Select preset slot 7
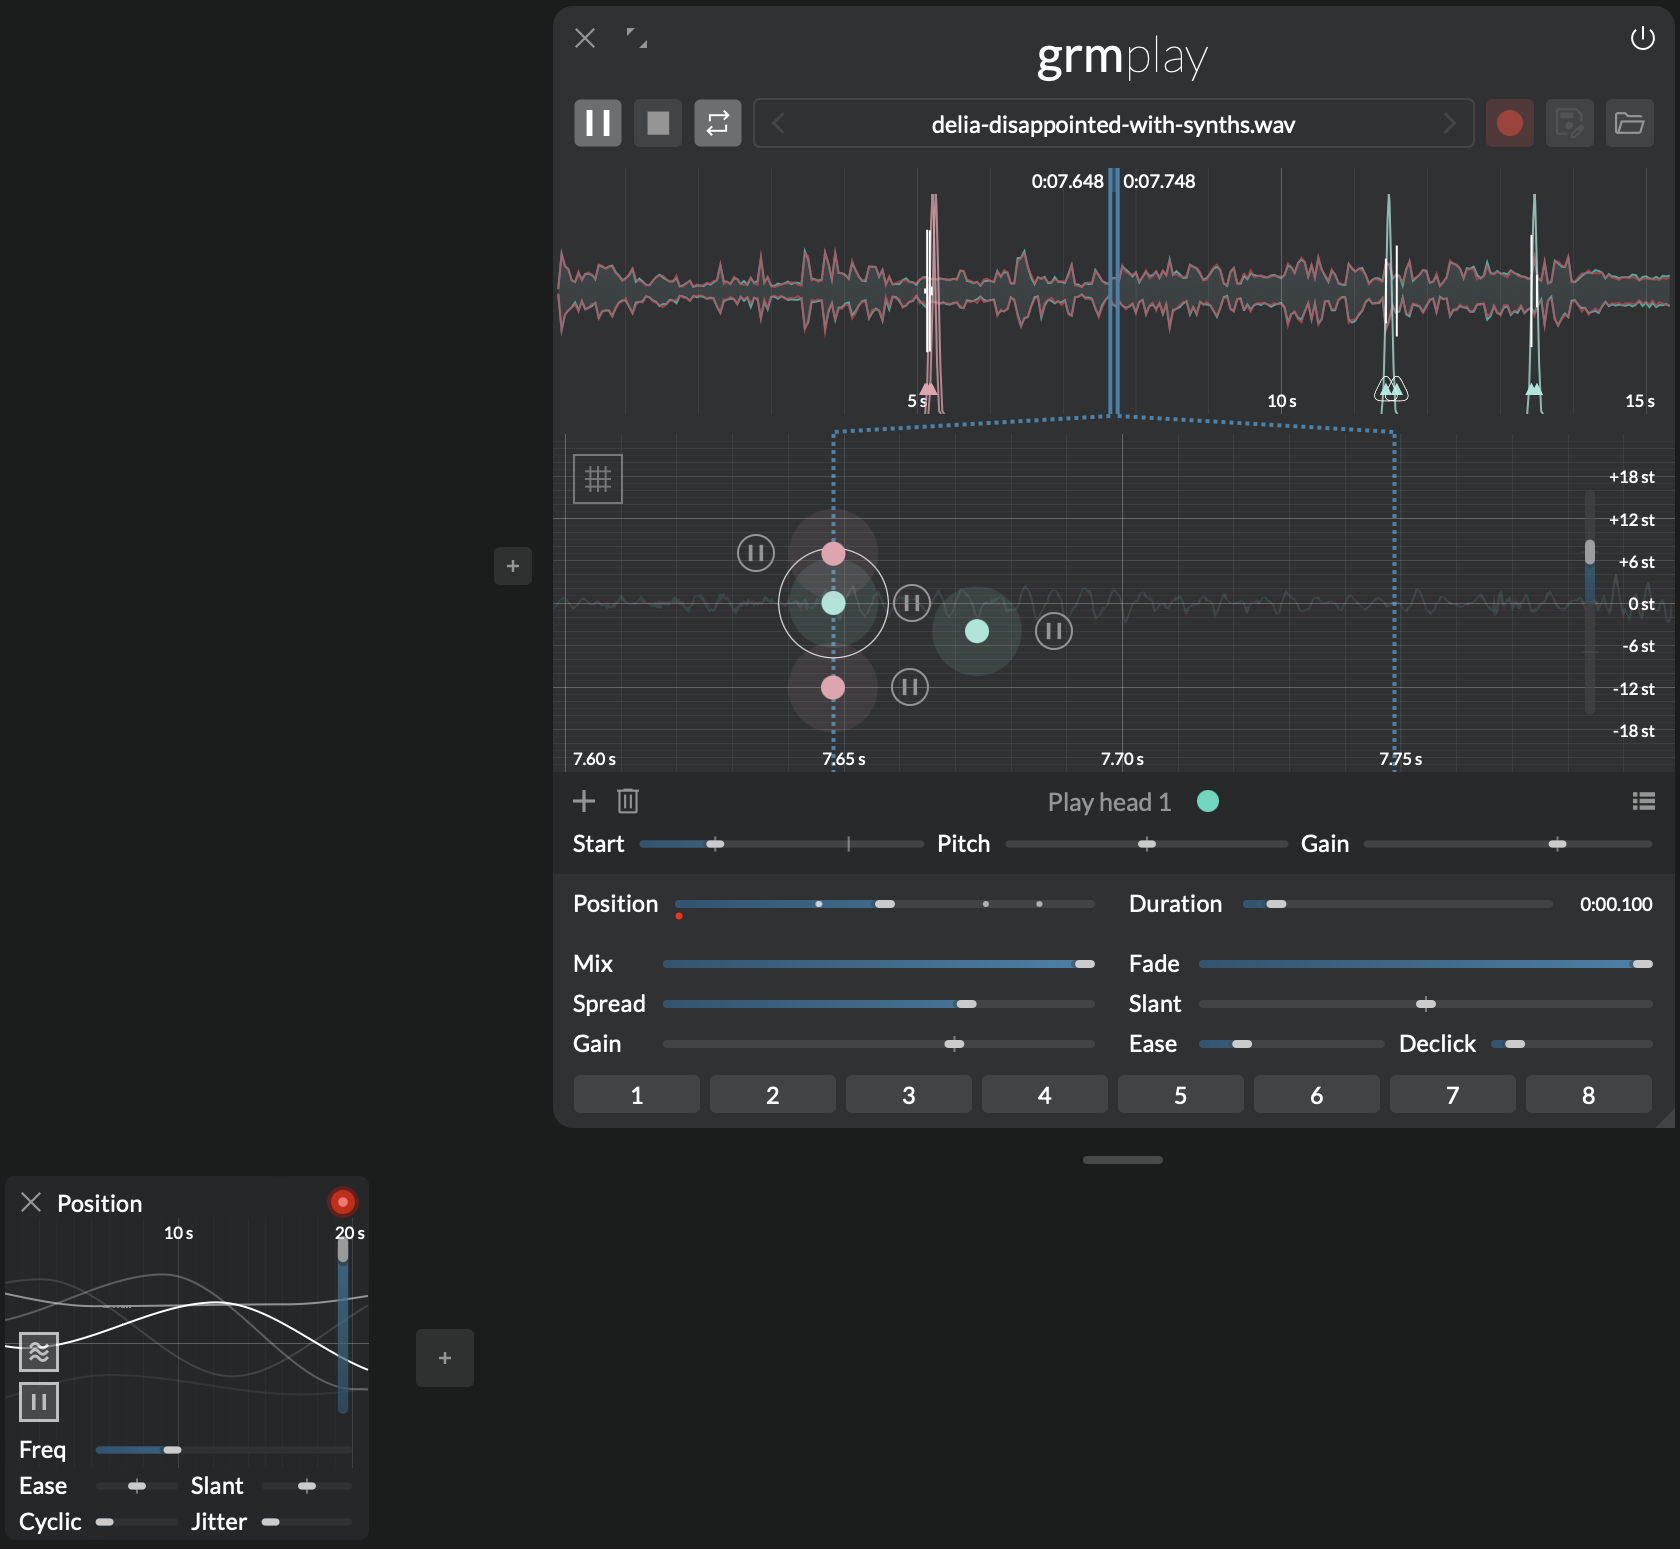 (x=1452, y=1095)
